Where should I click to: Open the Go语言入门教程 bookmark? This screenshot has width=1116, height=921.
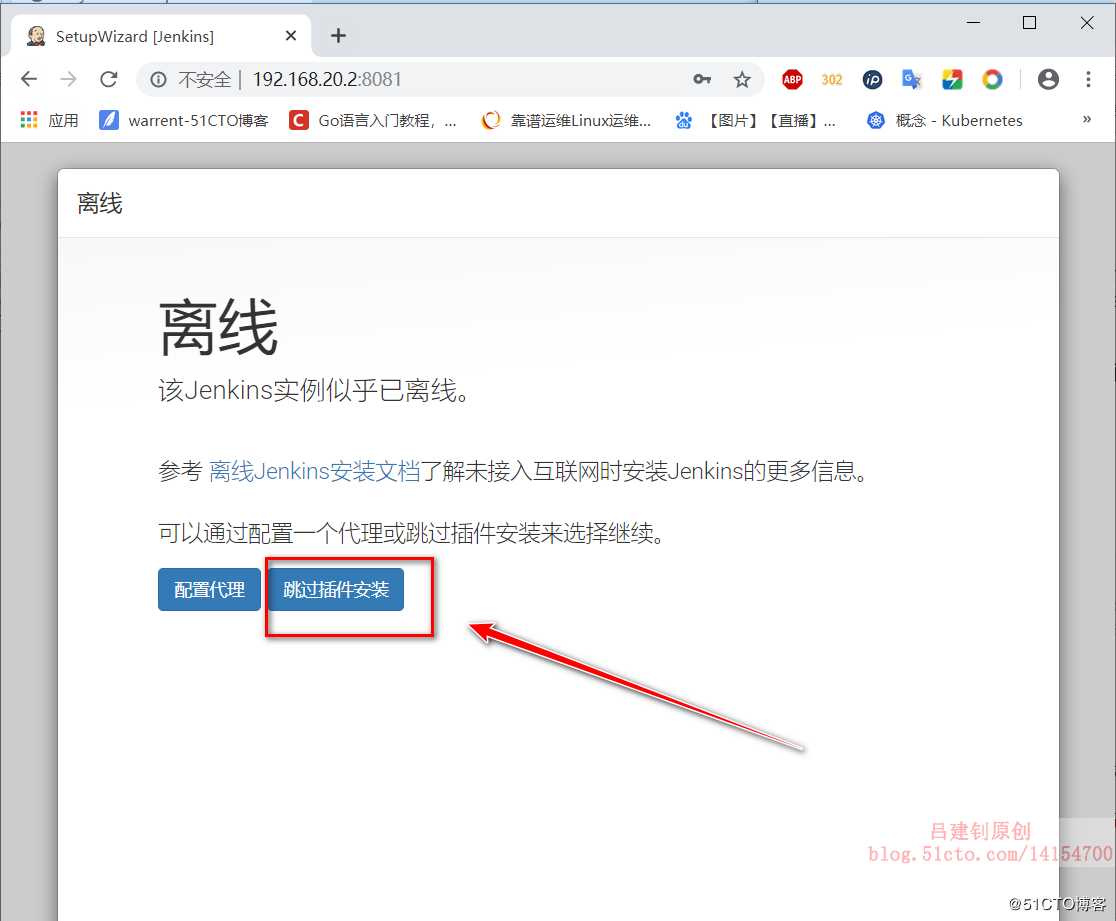[373, 120]
